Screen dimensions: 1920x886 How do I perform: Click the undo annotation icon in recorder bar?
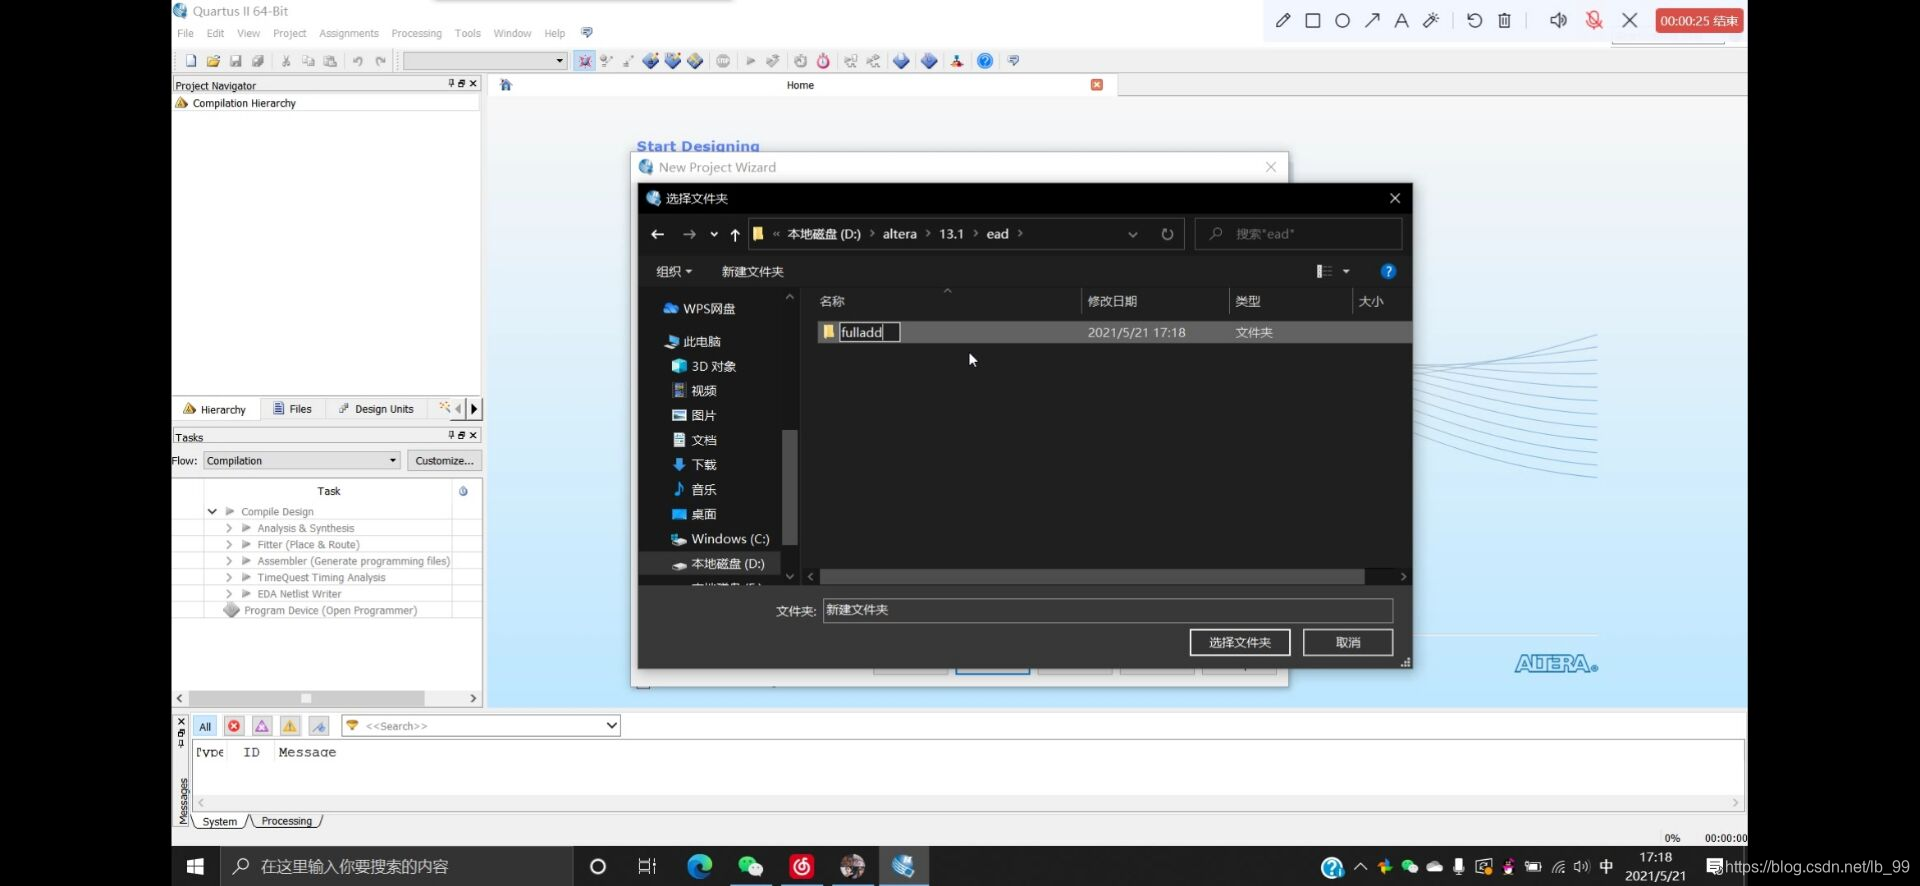(x=1474, y=20)
